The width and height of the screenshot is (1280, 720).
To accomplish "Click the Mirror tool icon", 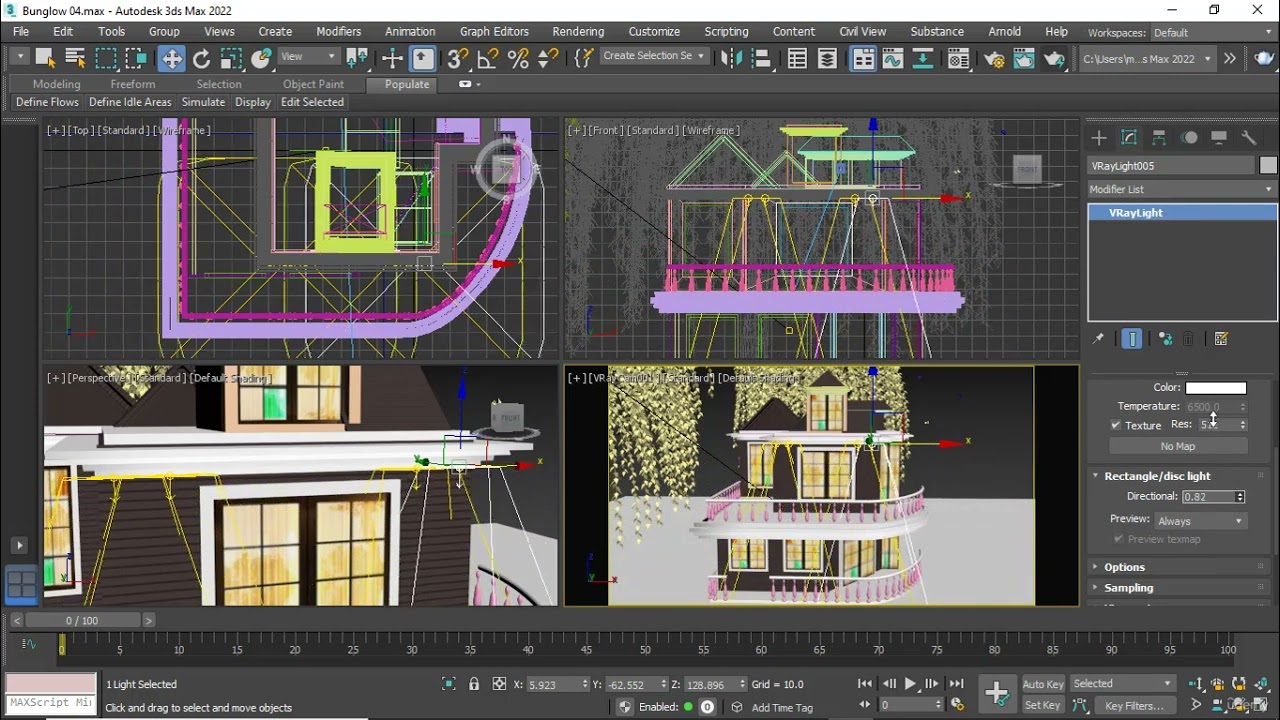I will click(732, 58).
